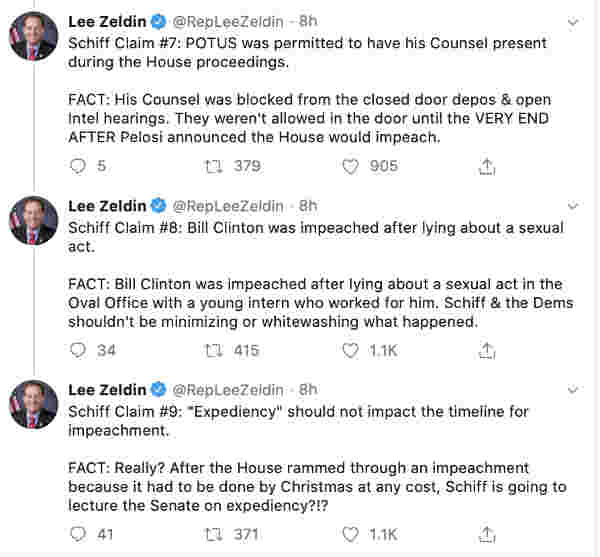Image resolution: width=600 pixels, height=557 pixels.
Task: Visit @RepLeeZeldin handle on Claim #8 tweet
Action: (228, 206)
